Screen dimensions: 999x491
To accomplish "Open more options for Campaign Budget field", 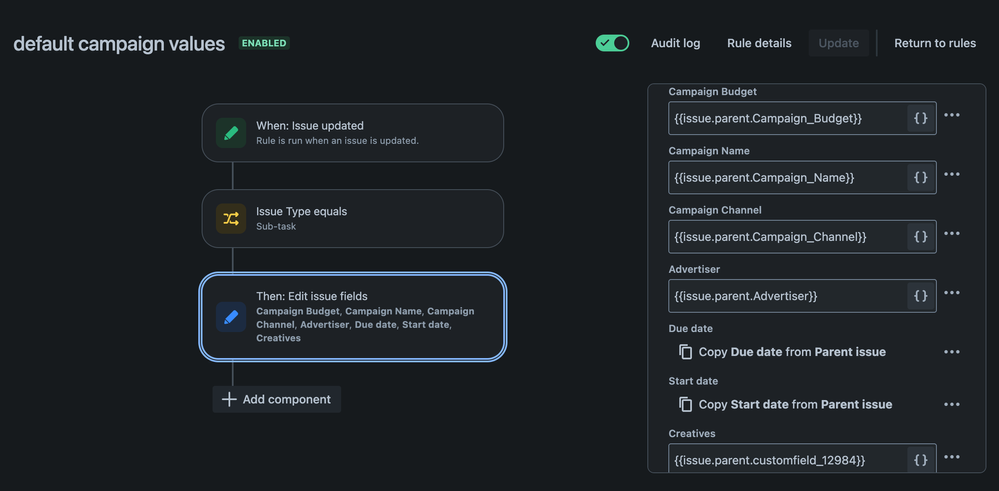I will [x=952, y=115].
